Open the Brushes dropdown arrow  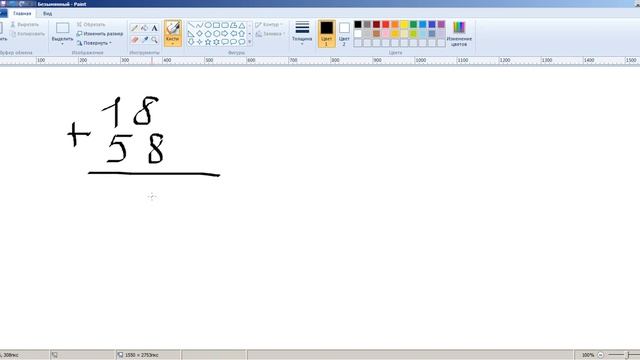pos(173,43)
